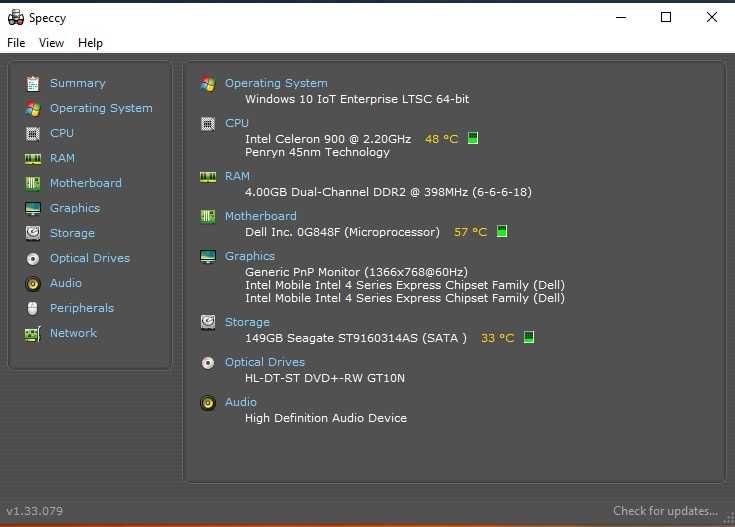Screen dimensions: 735x527
Task: Click 'Penryn 45nm Technology' text
Action: click(x=317, y=152)
